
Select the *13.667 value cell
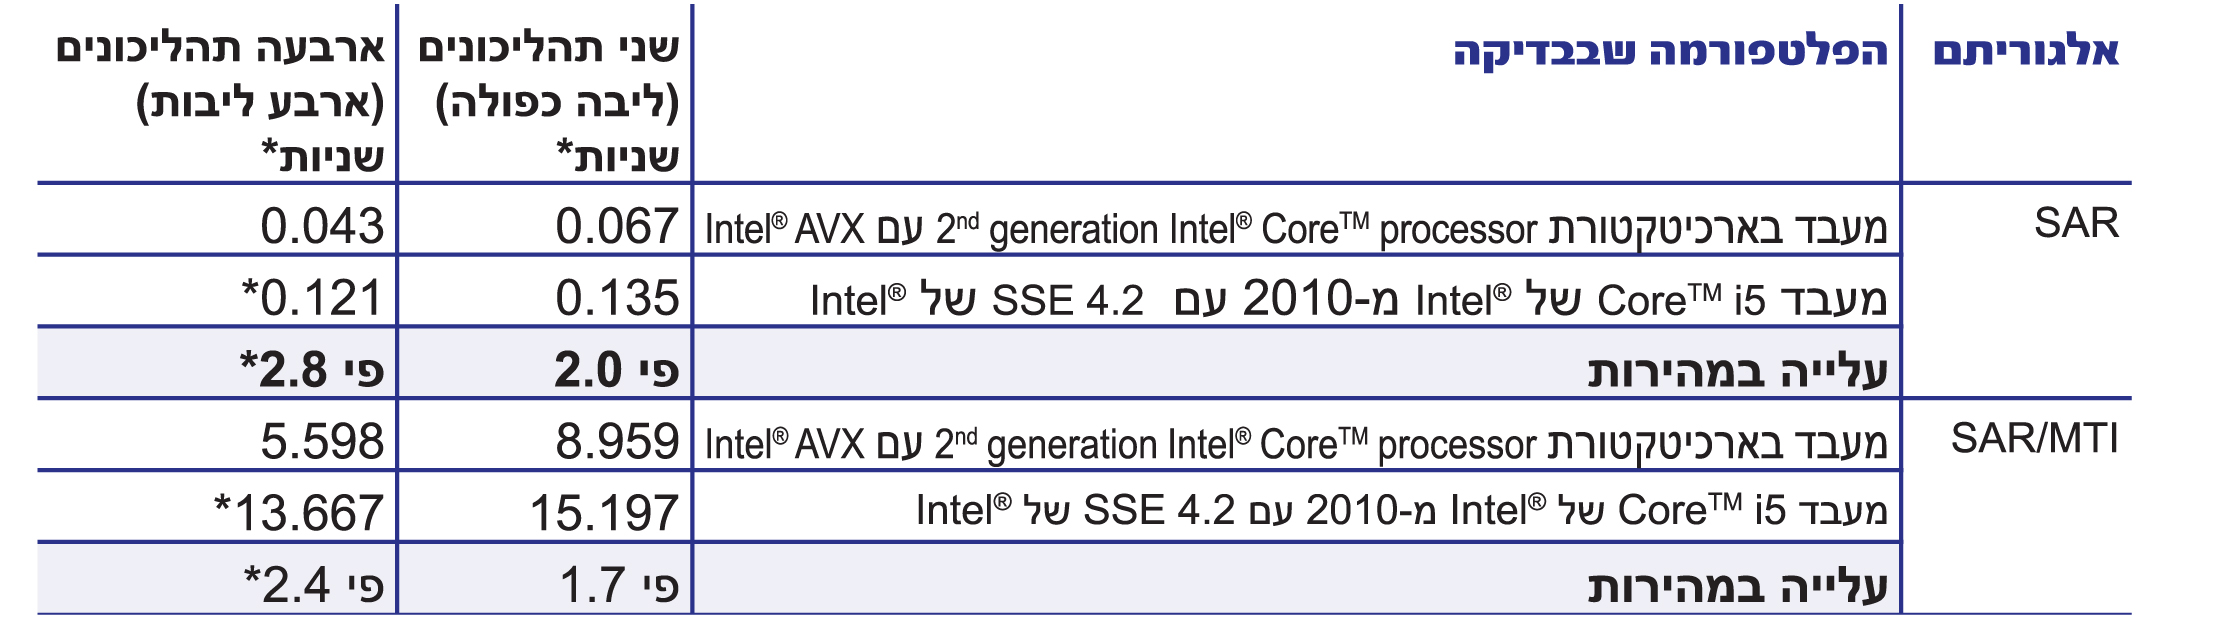(299, 513)
